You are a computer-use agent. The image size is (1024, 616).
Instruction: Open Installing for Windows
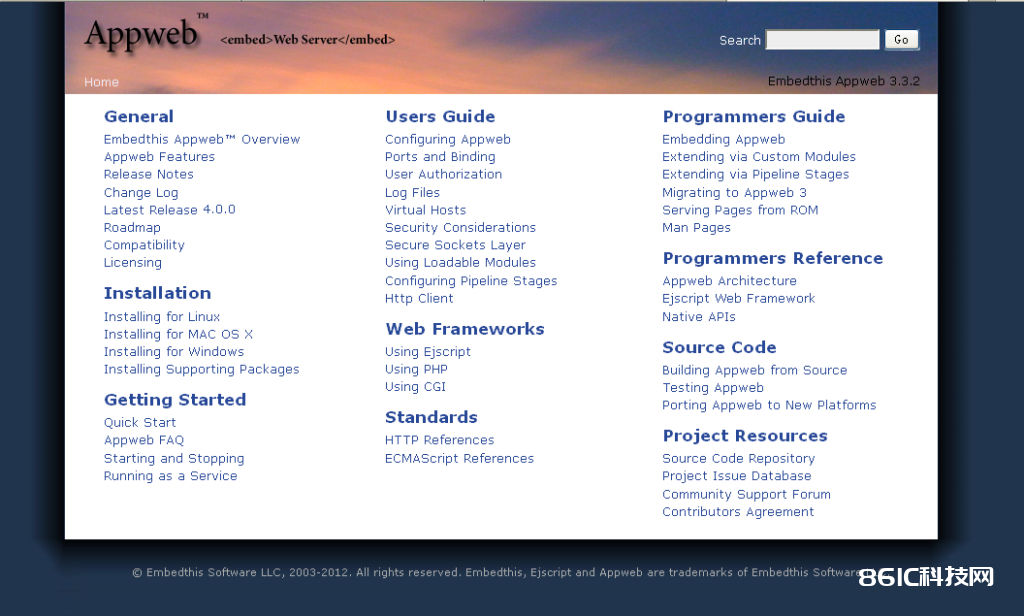(x=174, y=352)
